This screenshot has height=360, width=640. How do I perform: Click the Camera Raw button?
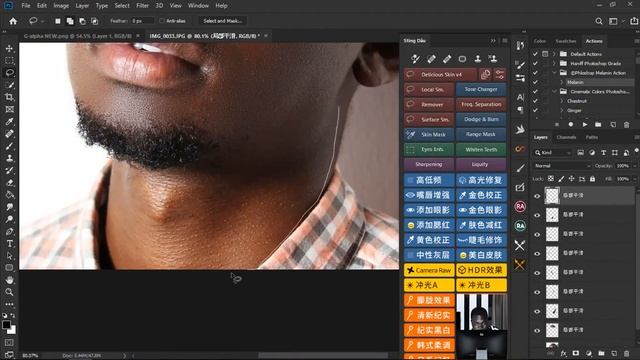[429, 270]
